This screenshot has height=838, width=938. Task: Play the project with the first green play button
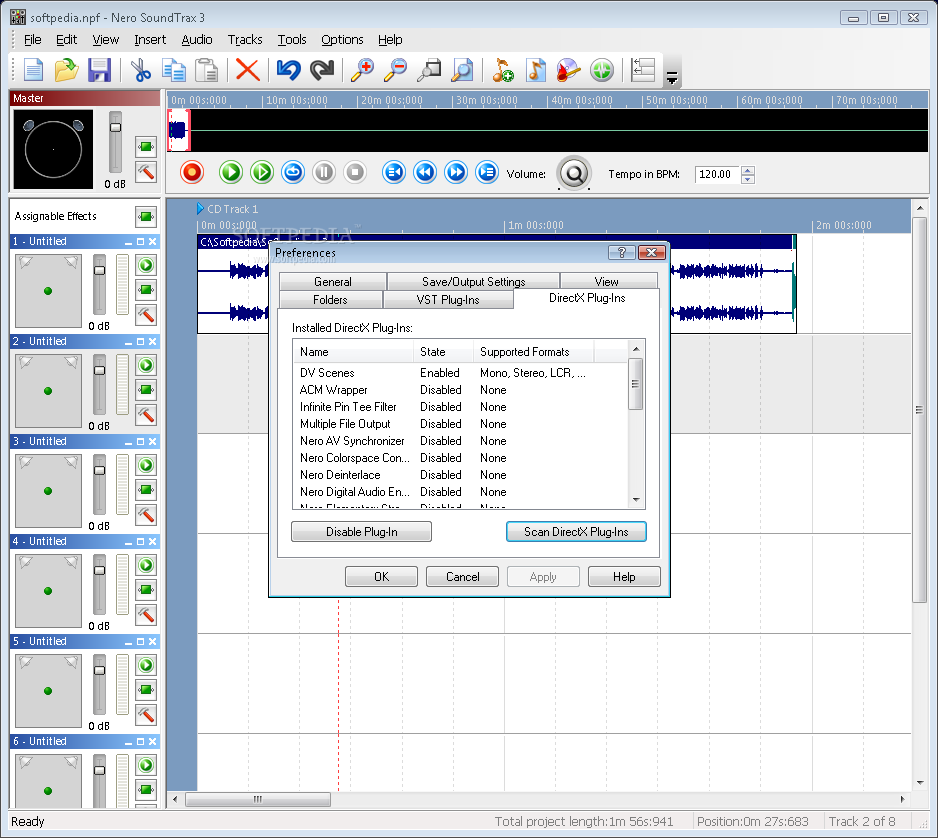click(230, 172)
